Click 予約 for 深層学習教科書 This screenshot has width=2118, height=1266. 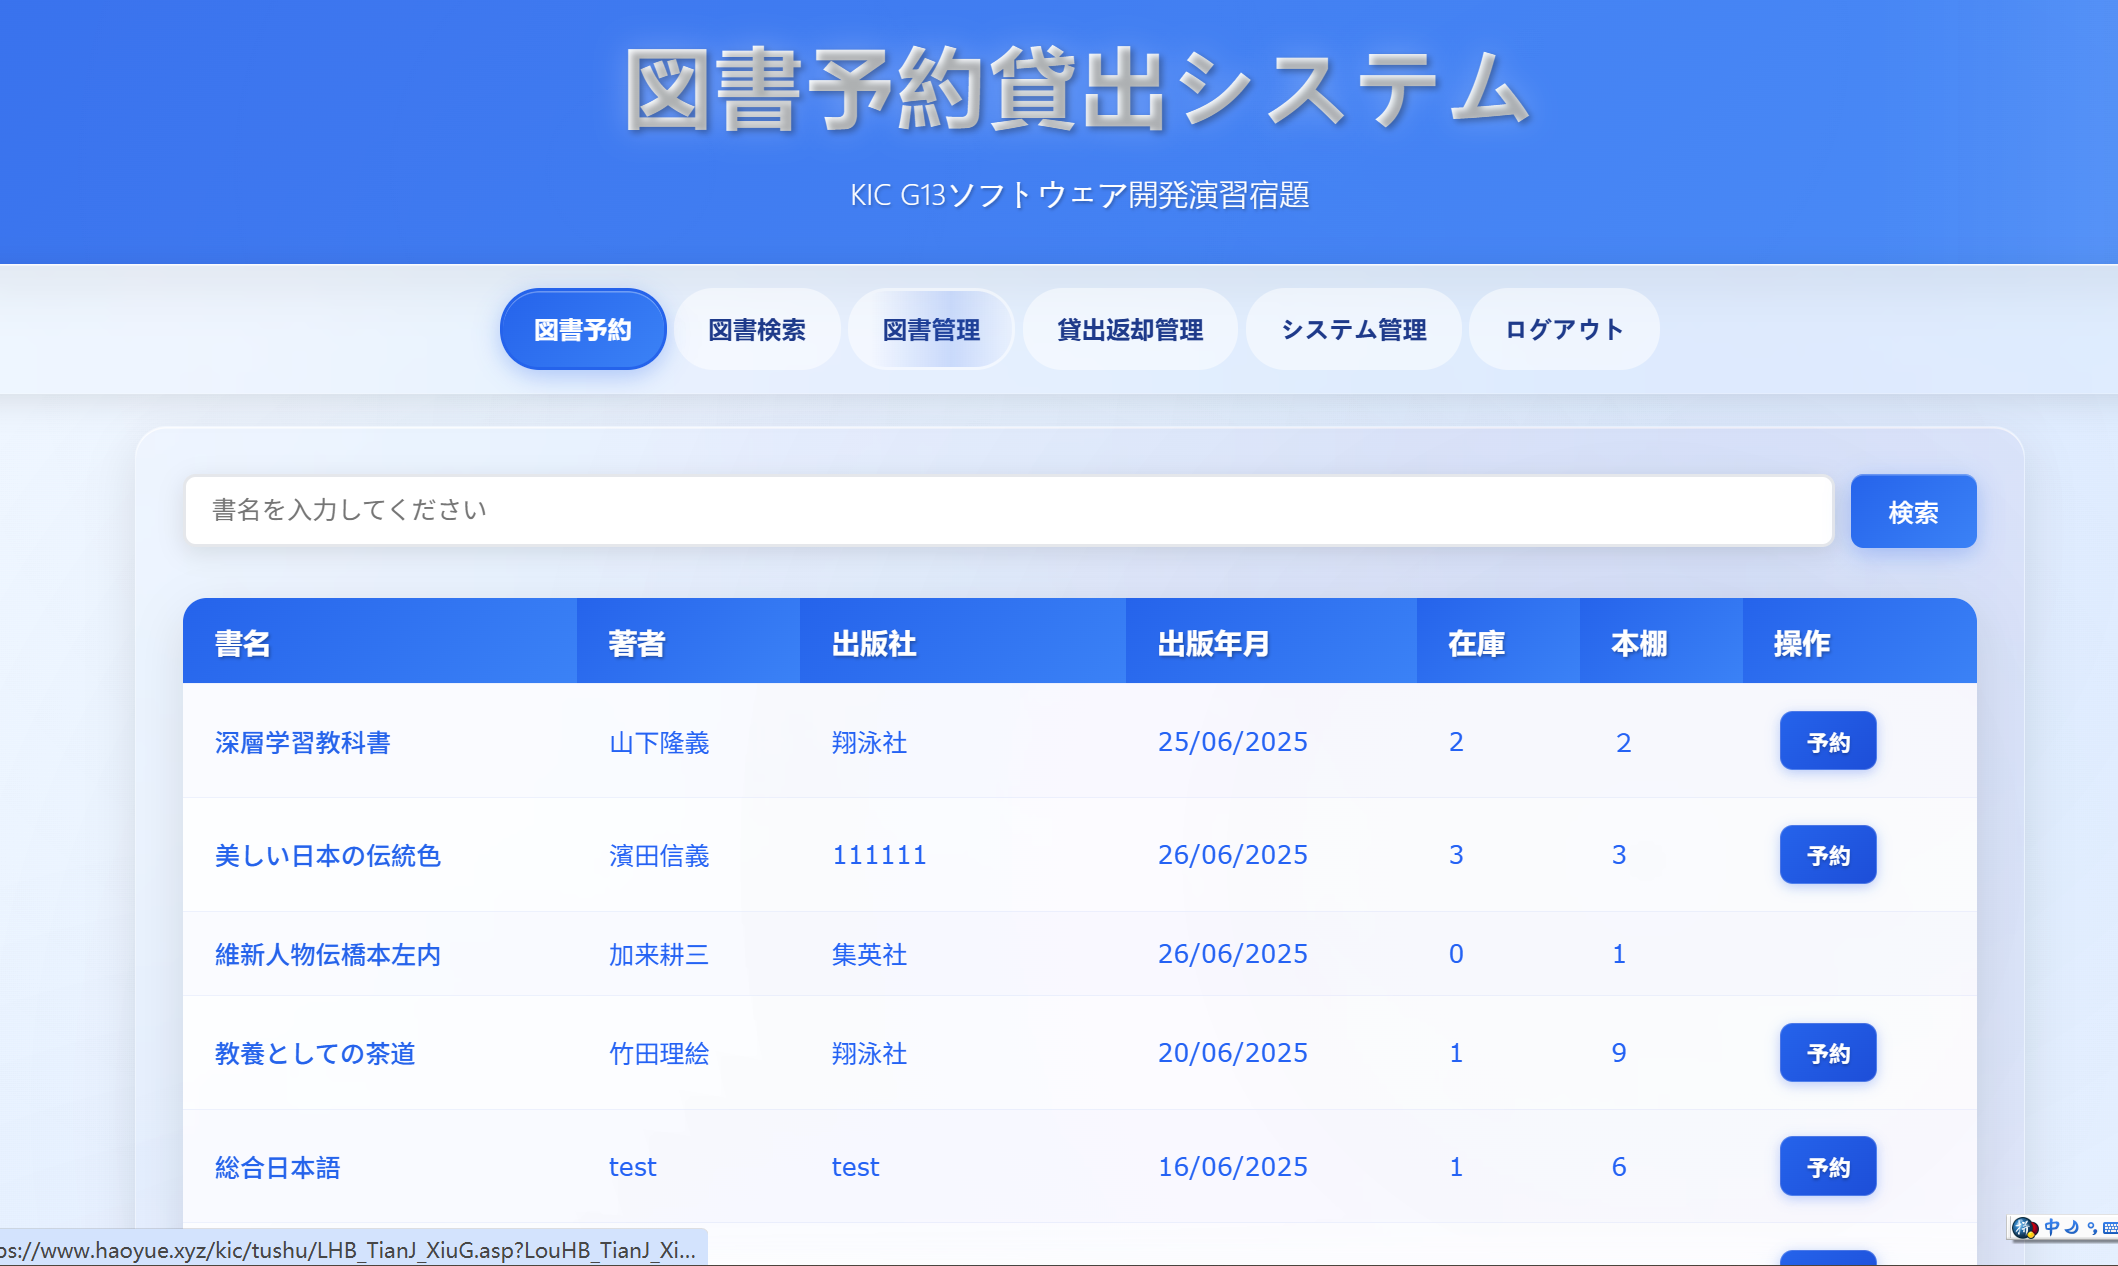1827,741
